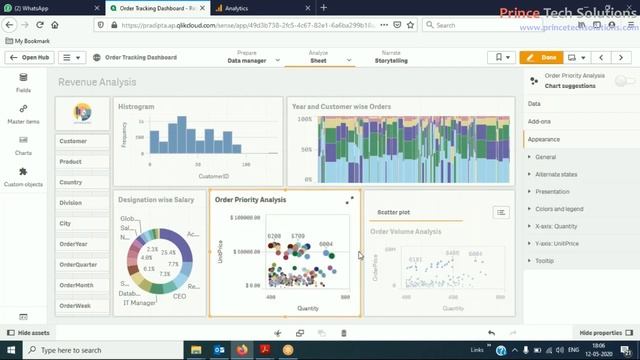Switch to the WhatsApp browser tab

click(51, 8)
